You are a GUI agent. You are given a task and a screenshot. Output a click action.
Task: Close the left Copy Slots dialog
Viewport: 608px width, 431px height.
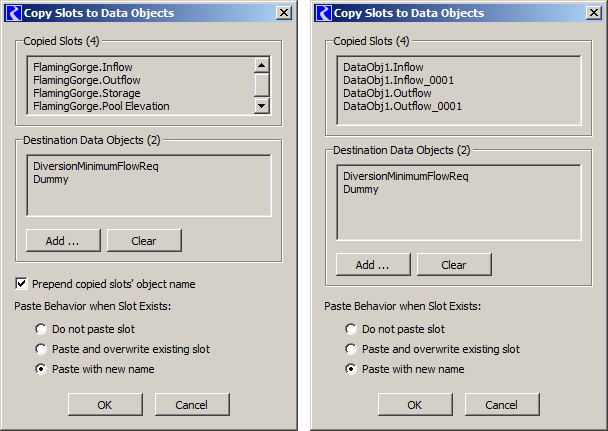(x=284, y=13)
